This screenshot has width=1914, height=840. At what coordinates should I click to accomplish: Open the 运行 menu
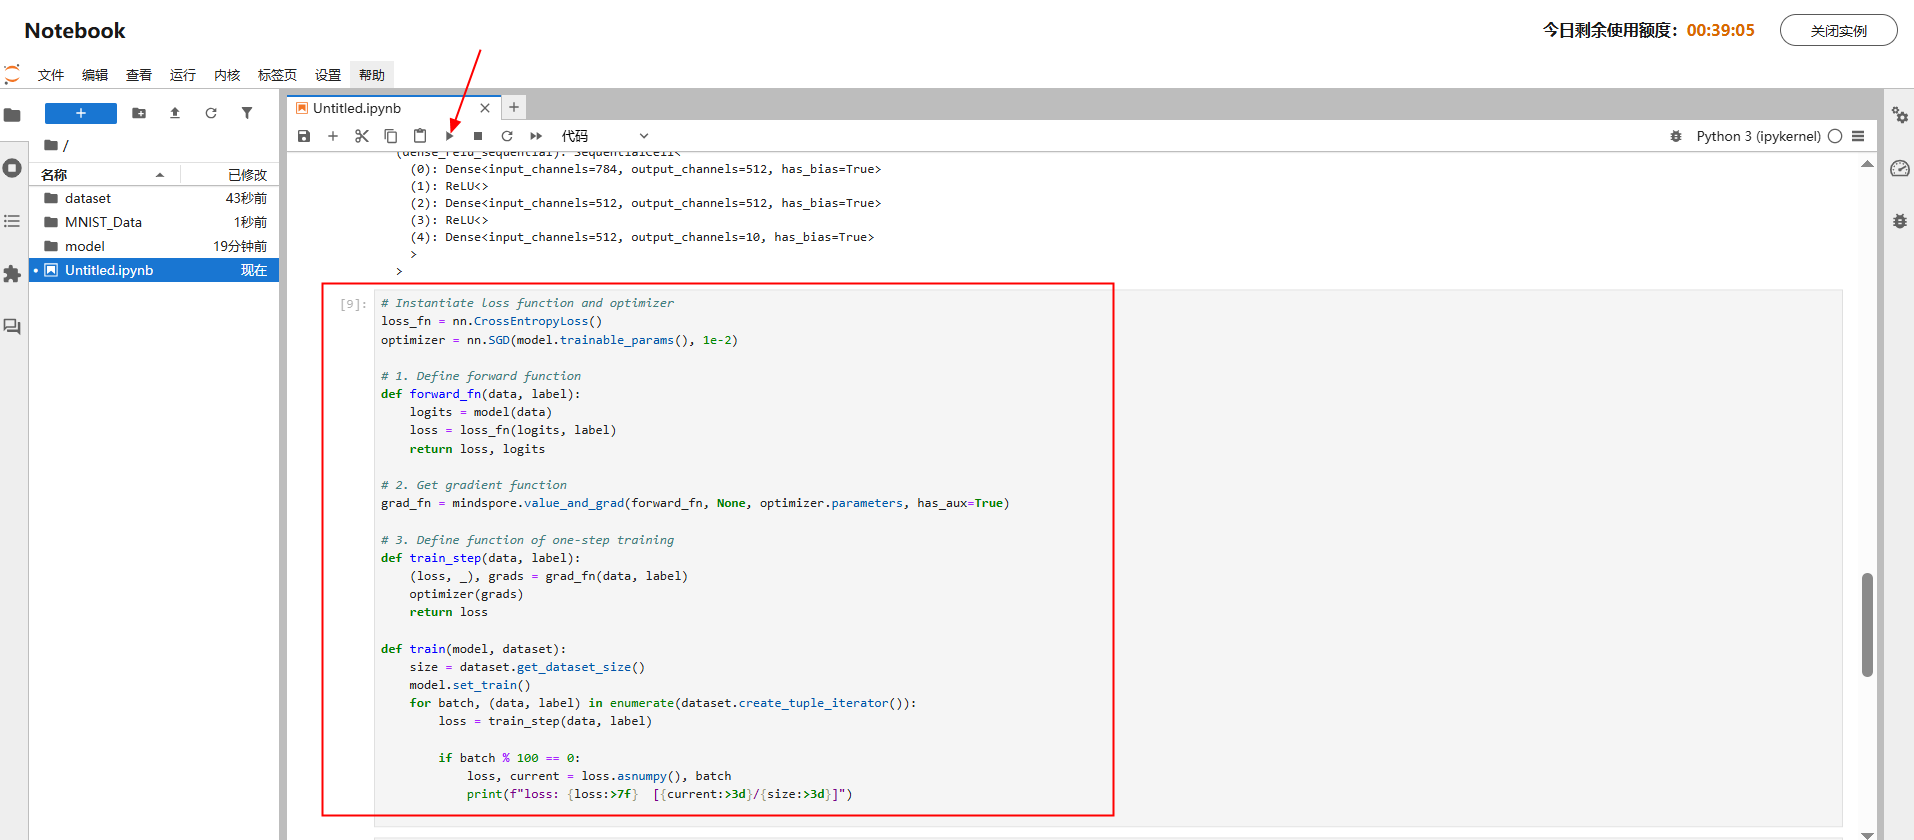click(183, 75)
